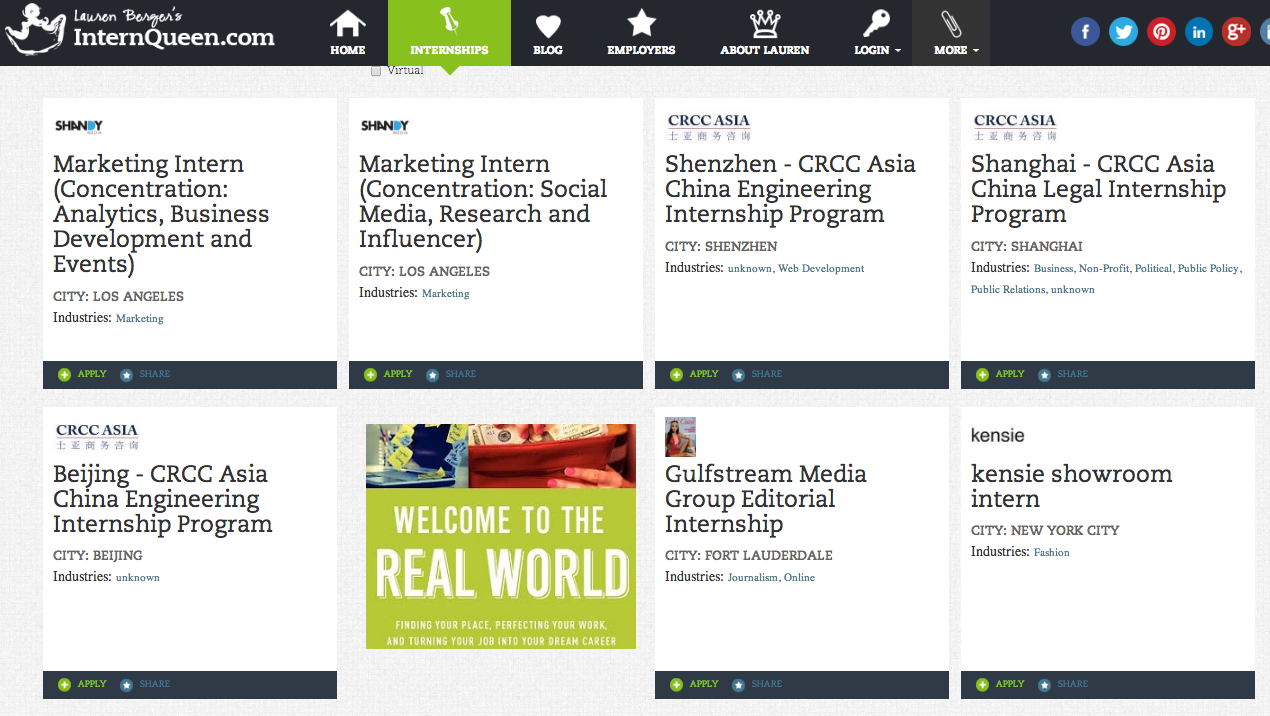Open the Twitter social icon

(1123, 32)
